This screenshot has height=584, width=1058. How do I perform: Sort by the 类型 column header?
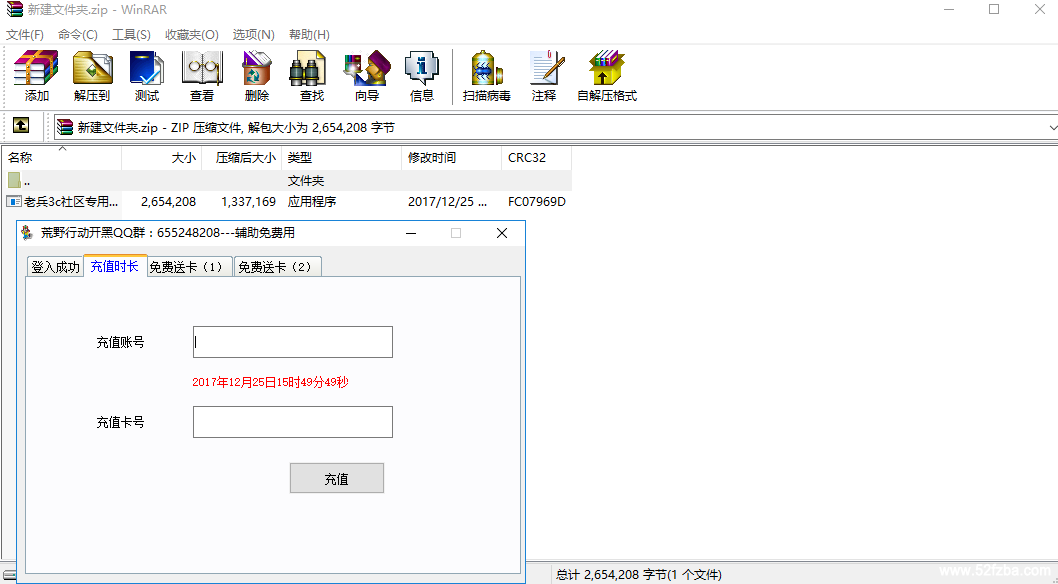341,158
